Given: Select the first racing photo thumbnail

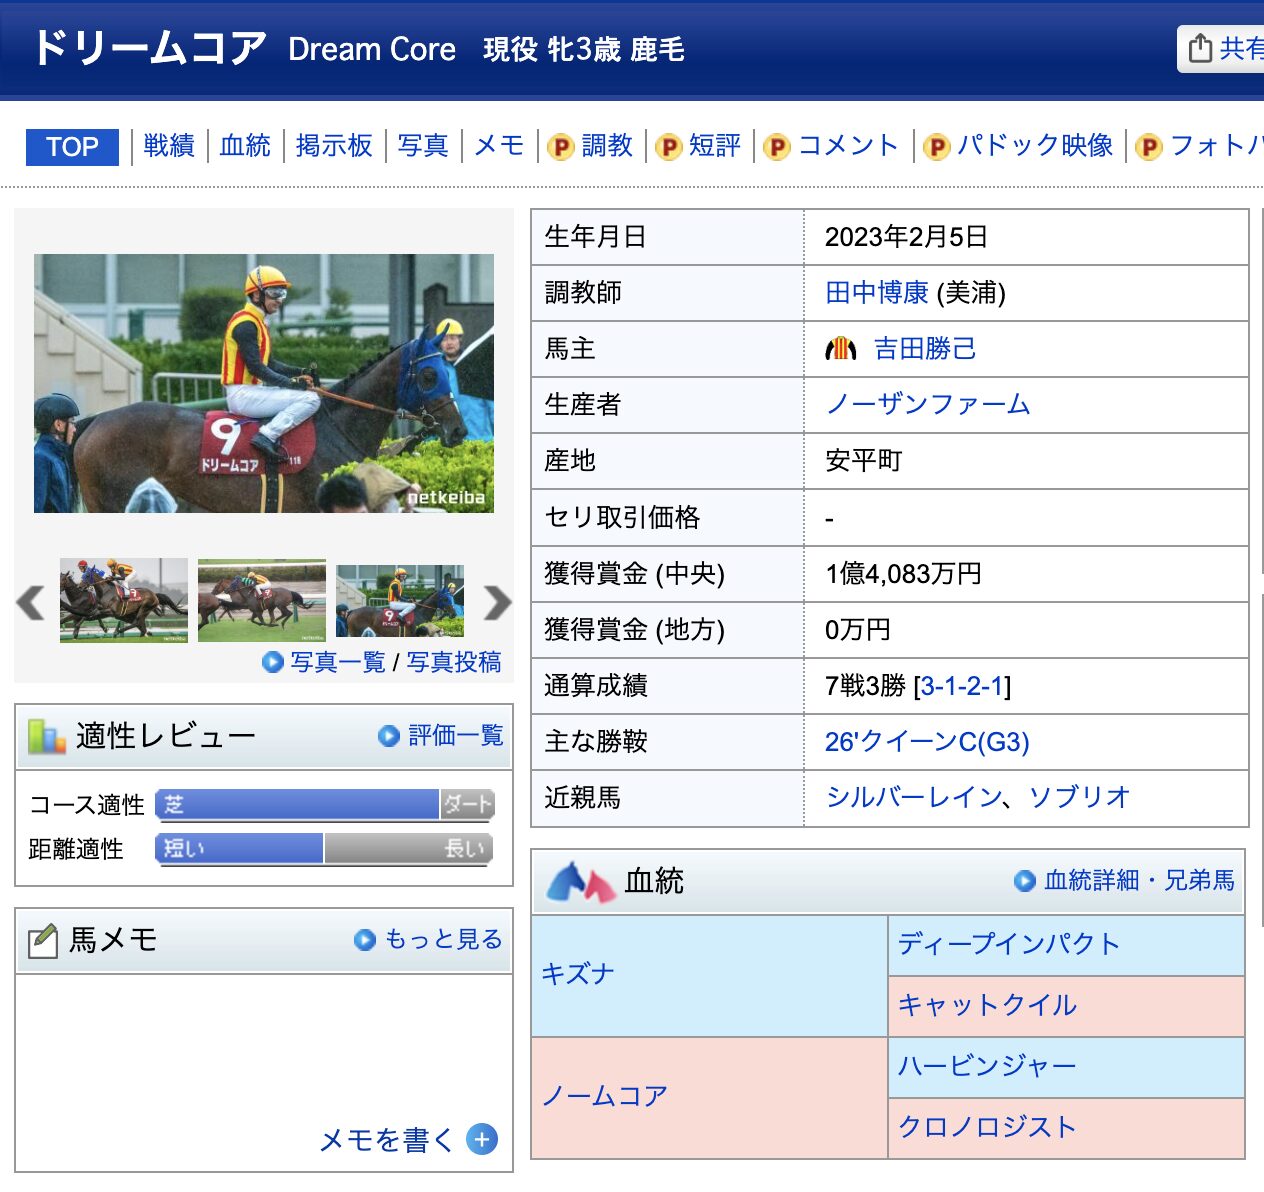Looking at the screenshot, I should tap(124, 600).
